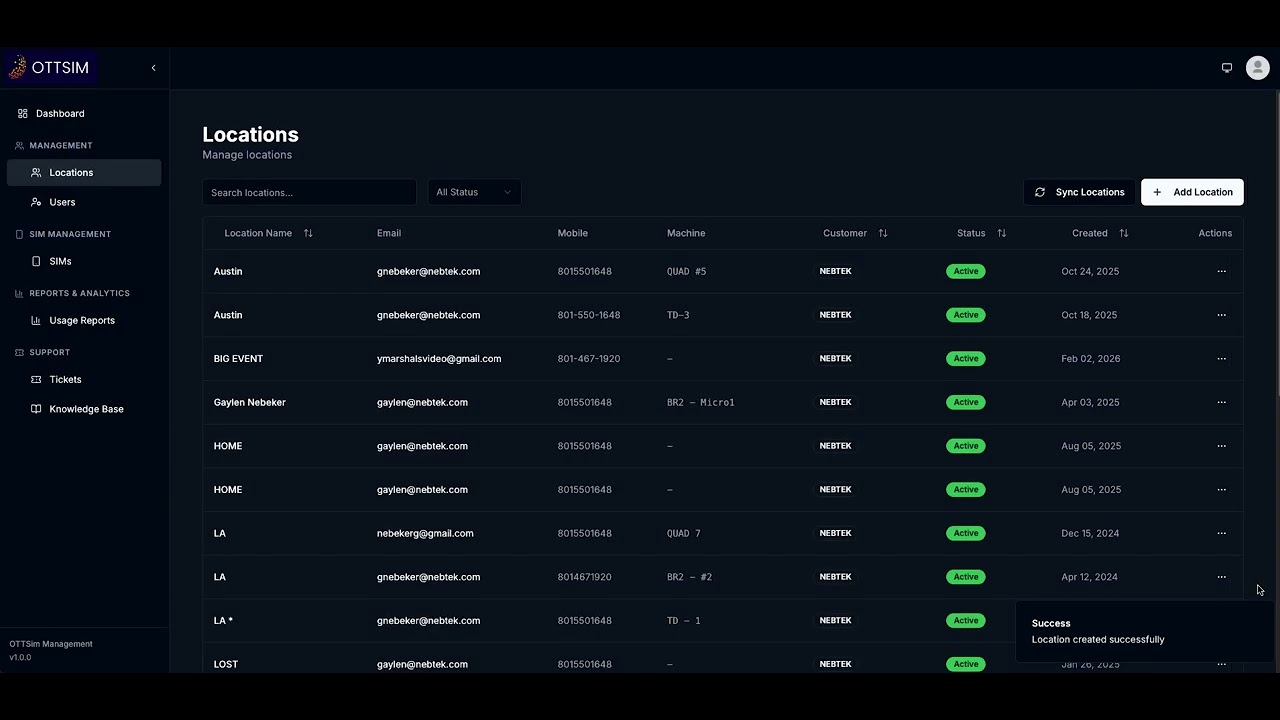Click the OTTSIM logo

49,68
